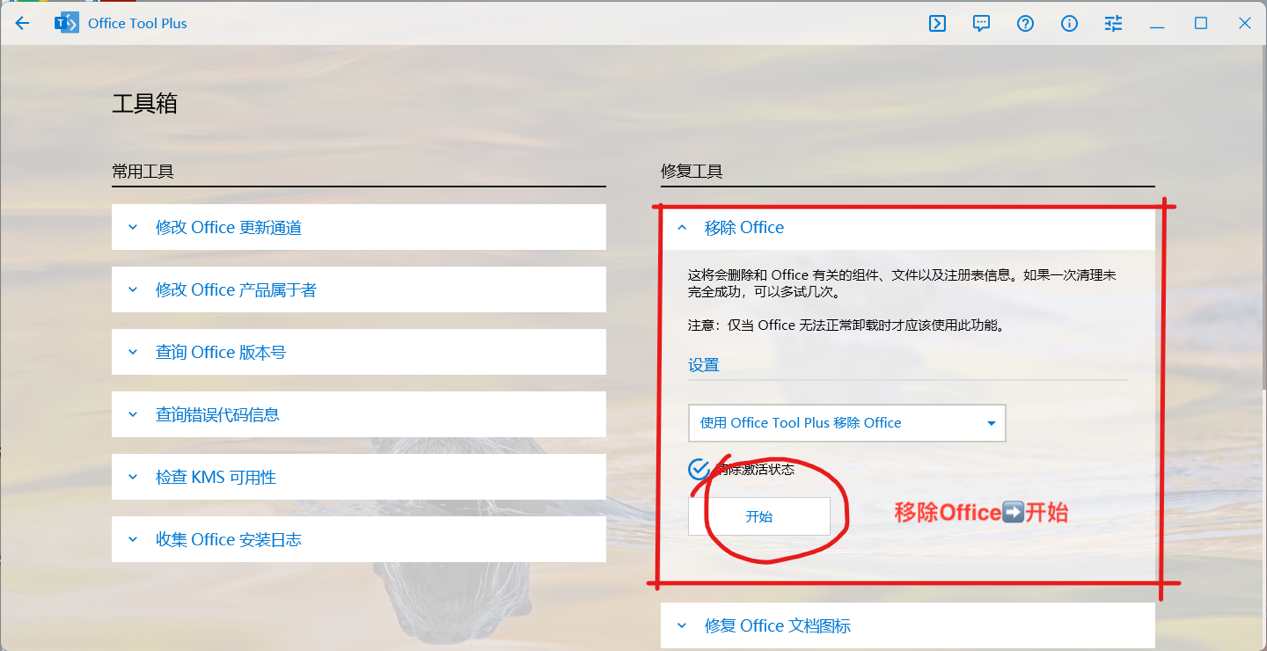The image size is (1267, 651).
Task: Maximize the Office Tool Plus window
Action: pyautogui.click(x=1201, y=23)
